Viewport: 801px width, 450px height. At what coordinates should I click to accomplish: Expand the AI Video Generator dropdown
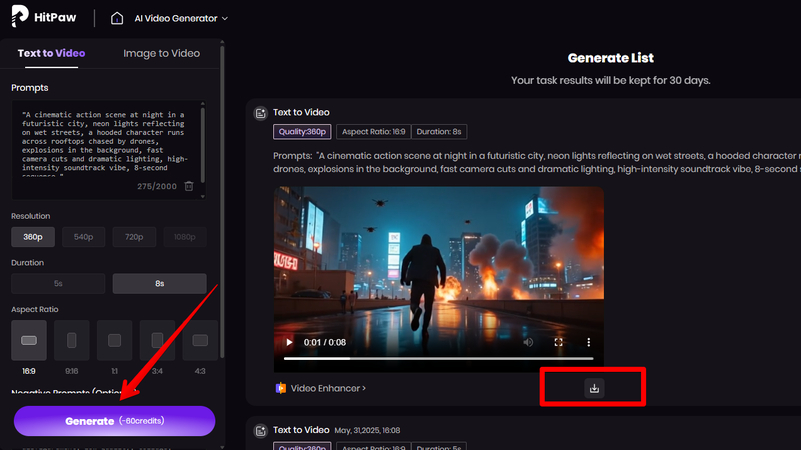tap(181, 18)
